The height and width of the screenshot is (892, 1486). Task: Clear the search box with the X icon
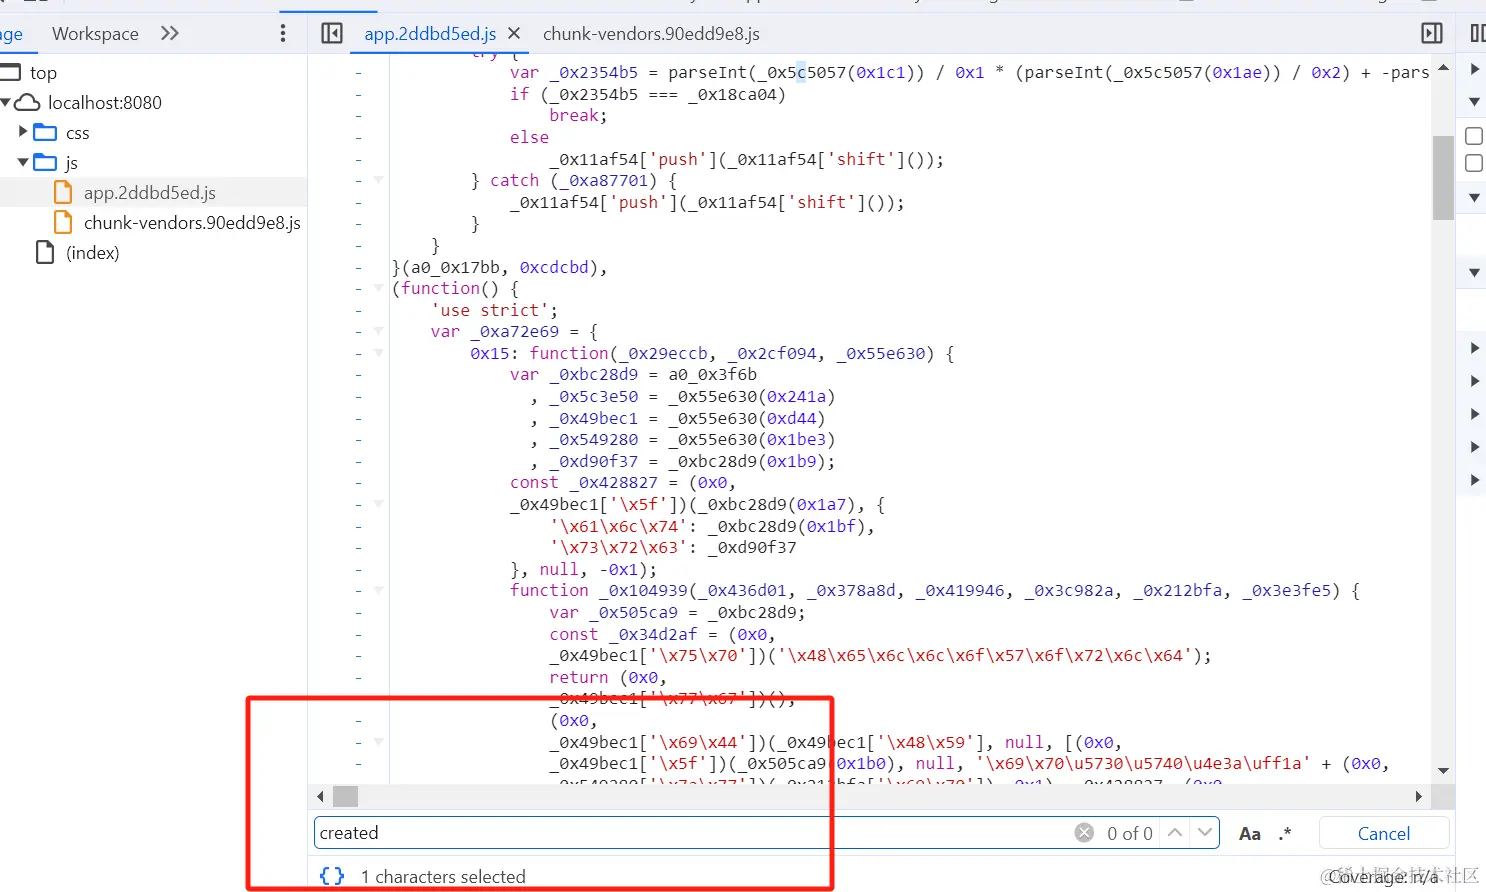[1084, 833]
